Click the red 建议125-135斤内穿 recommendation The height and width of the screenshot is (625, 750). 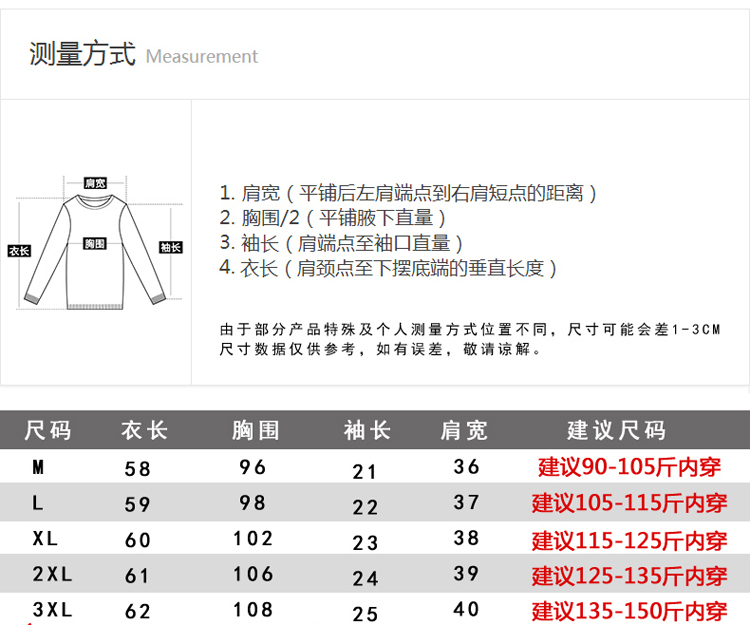[630, 576]
